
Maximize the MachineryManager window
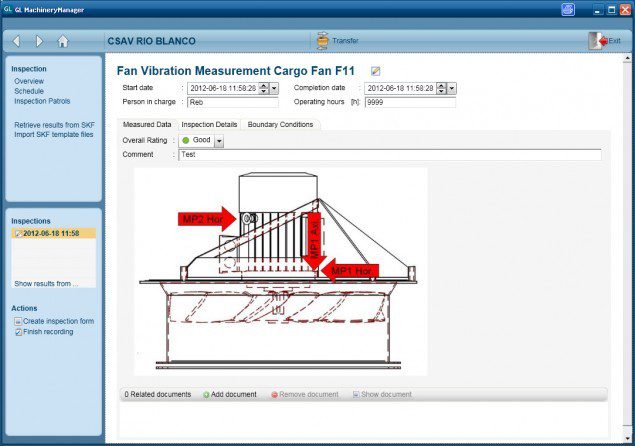pyautogui.click(x=612, y=10)
